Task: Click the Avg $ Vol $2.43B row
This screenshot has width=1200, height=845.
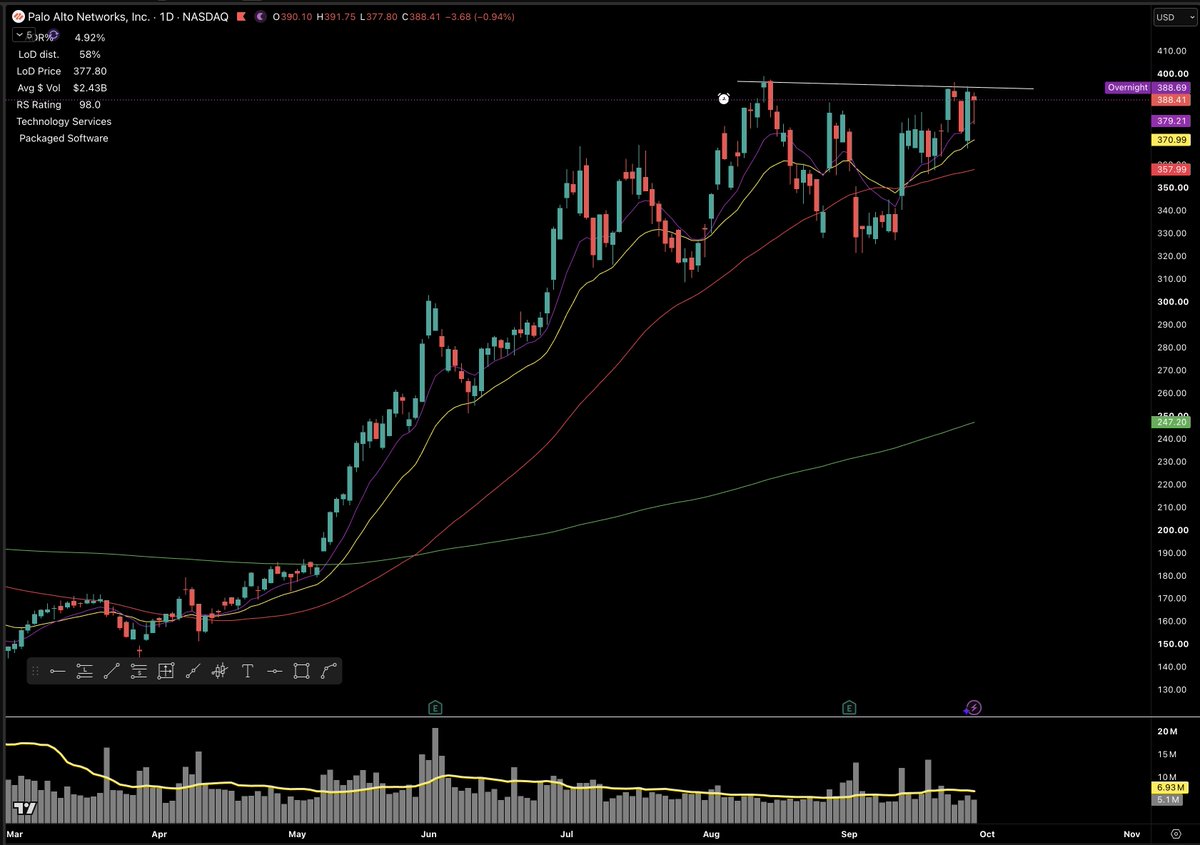Action: coord(62,88)
